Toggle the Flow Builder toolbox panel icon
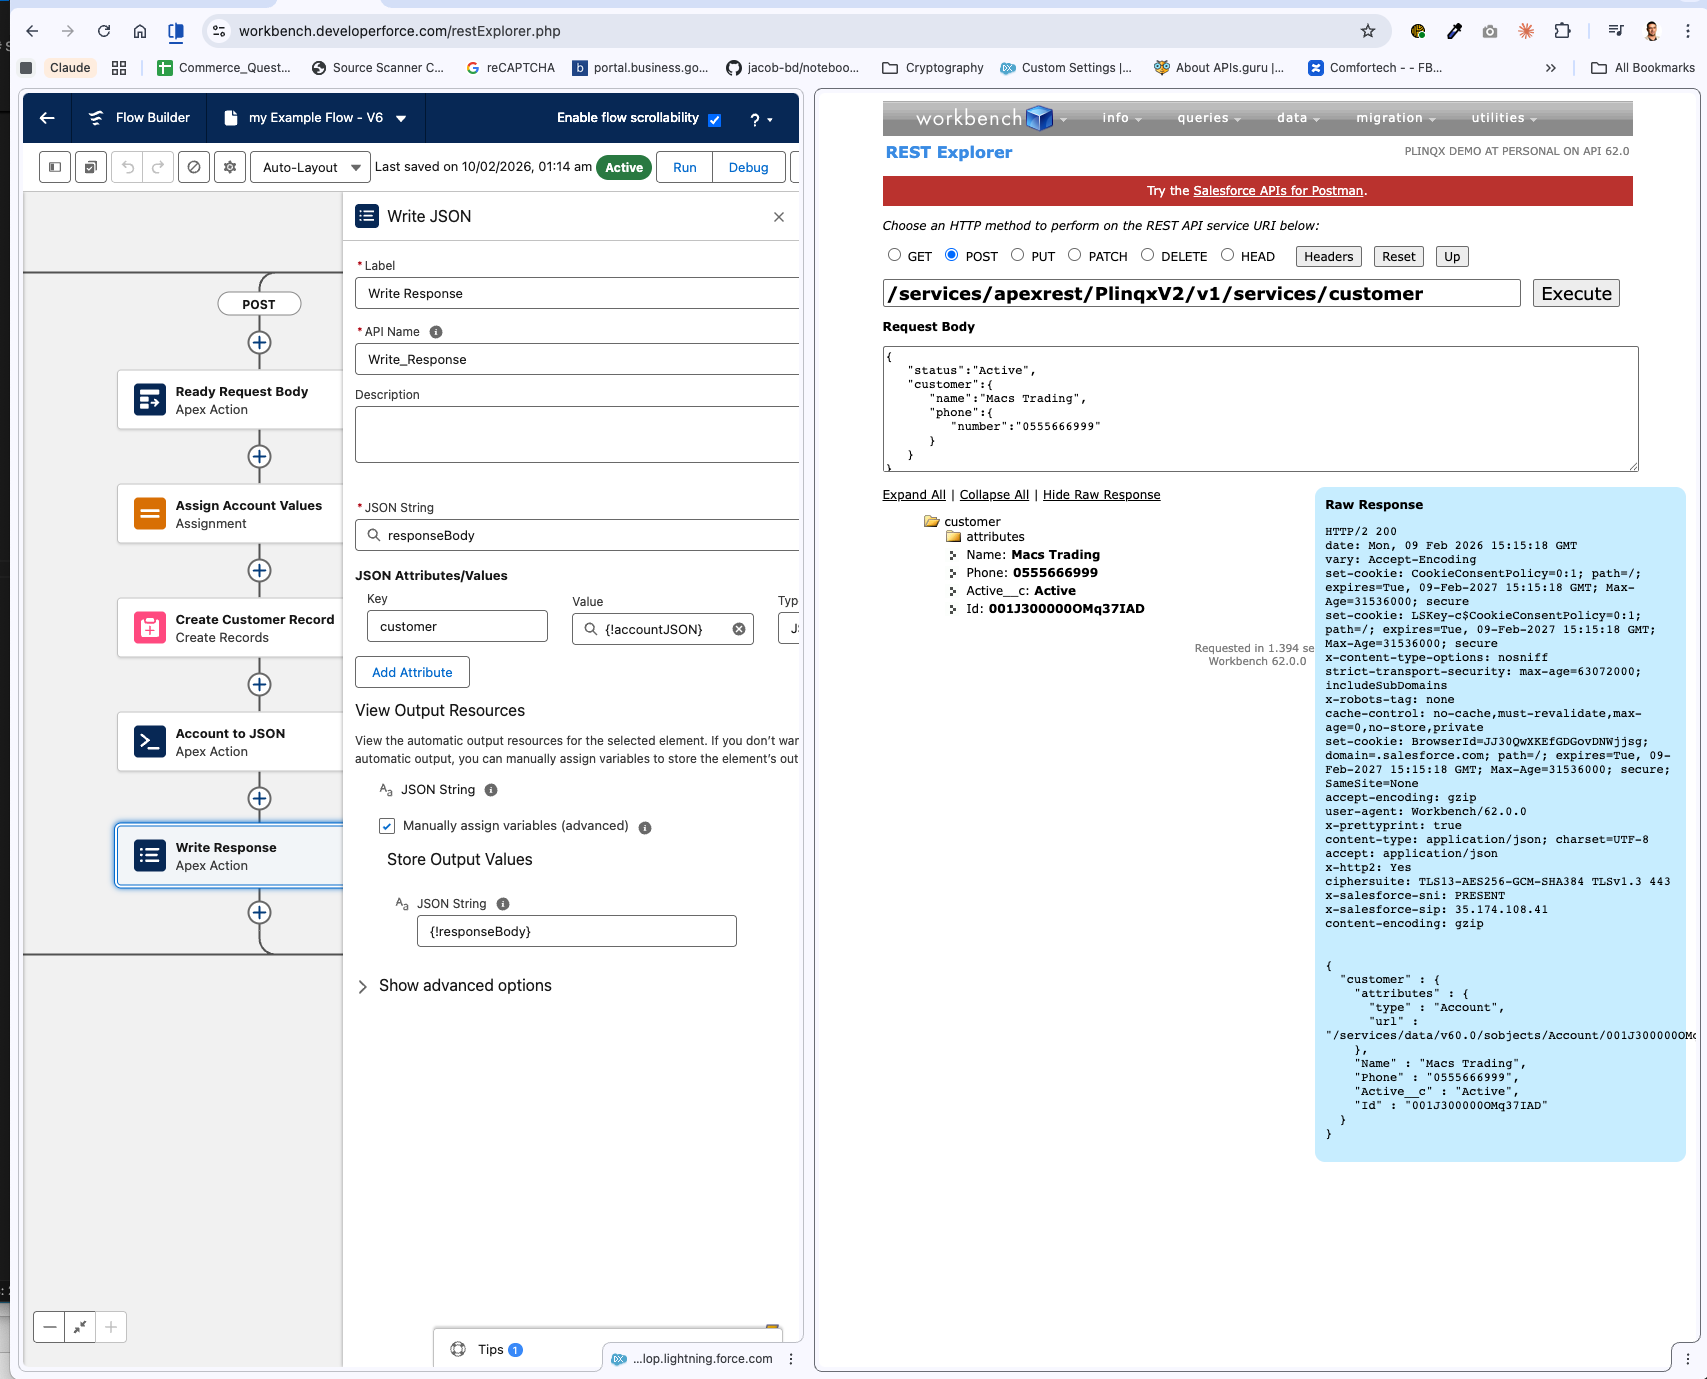 tap(55, 167)
